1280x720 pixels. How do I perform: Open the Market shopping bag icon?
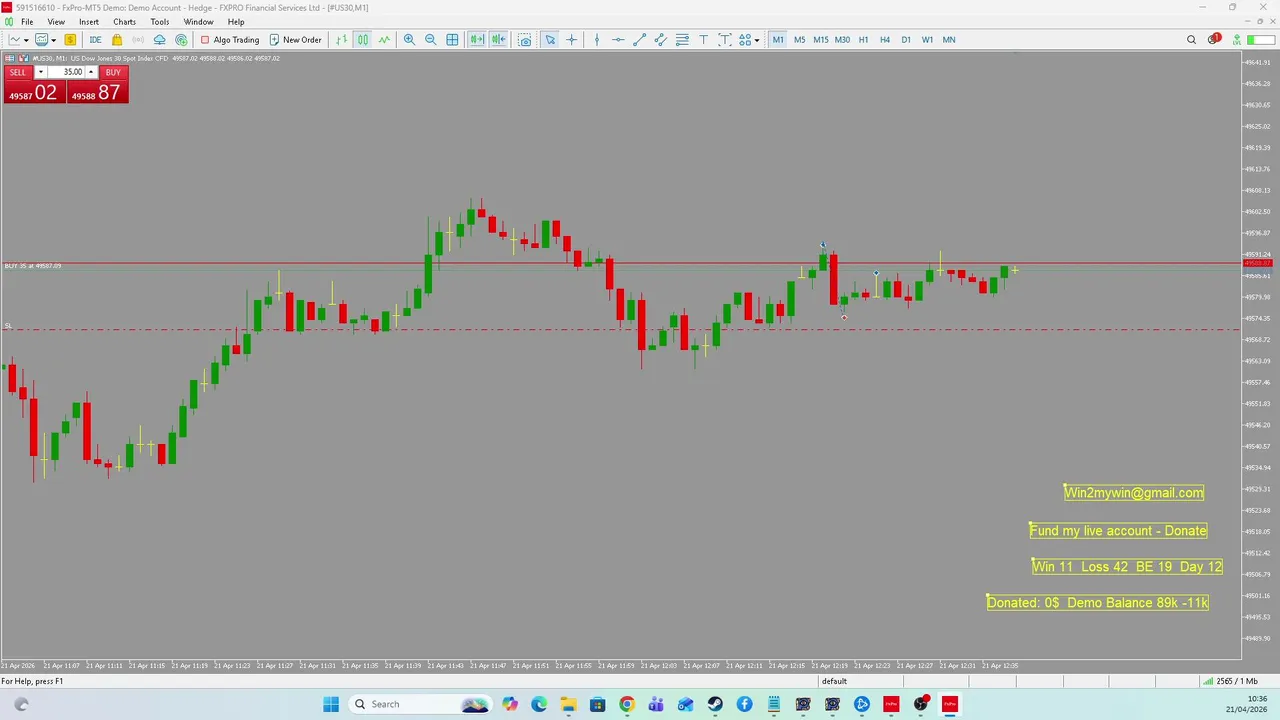[x=117, y=40]
